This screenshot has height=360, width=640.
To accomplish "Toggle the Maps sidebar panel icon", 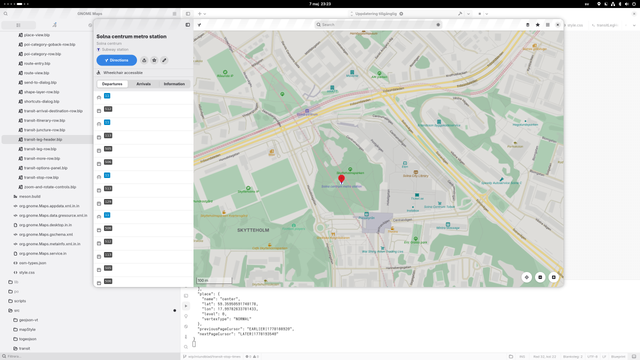I will (188, 25).
